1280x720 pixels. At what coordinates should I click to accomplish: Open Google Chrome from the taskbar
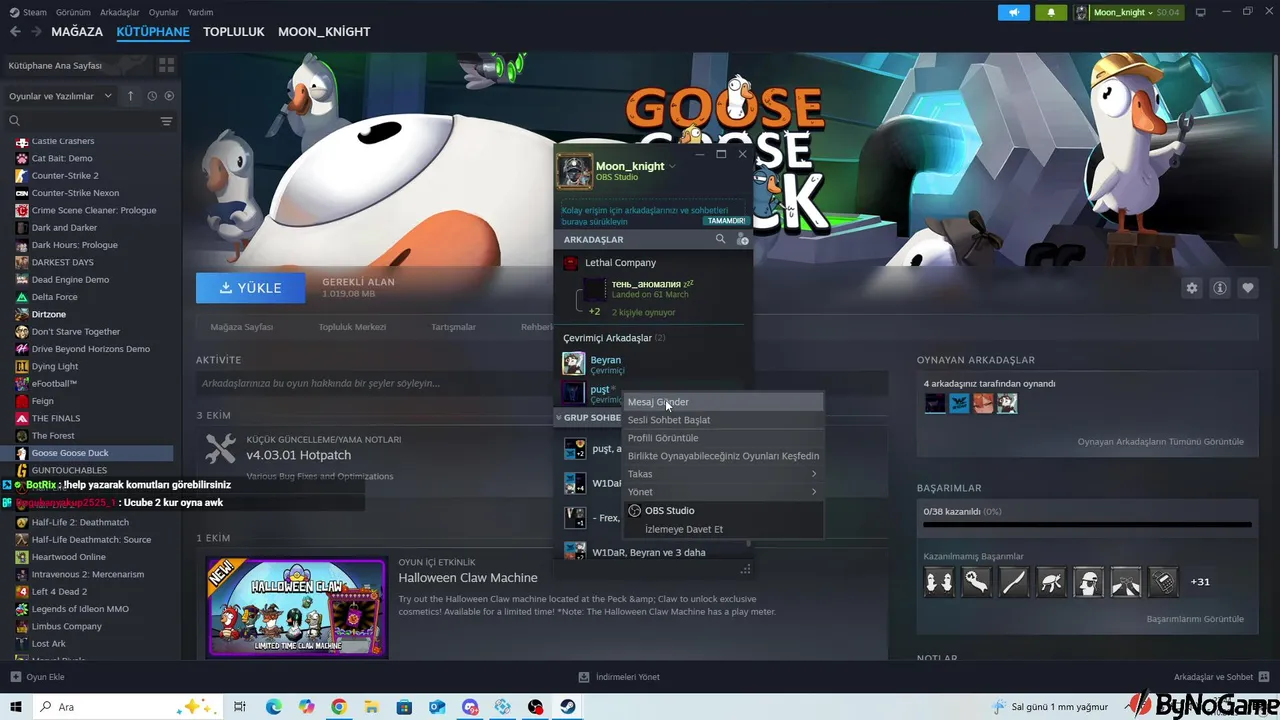pyautogui.click(x=339, y=707)
